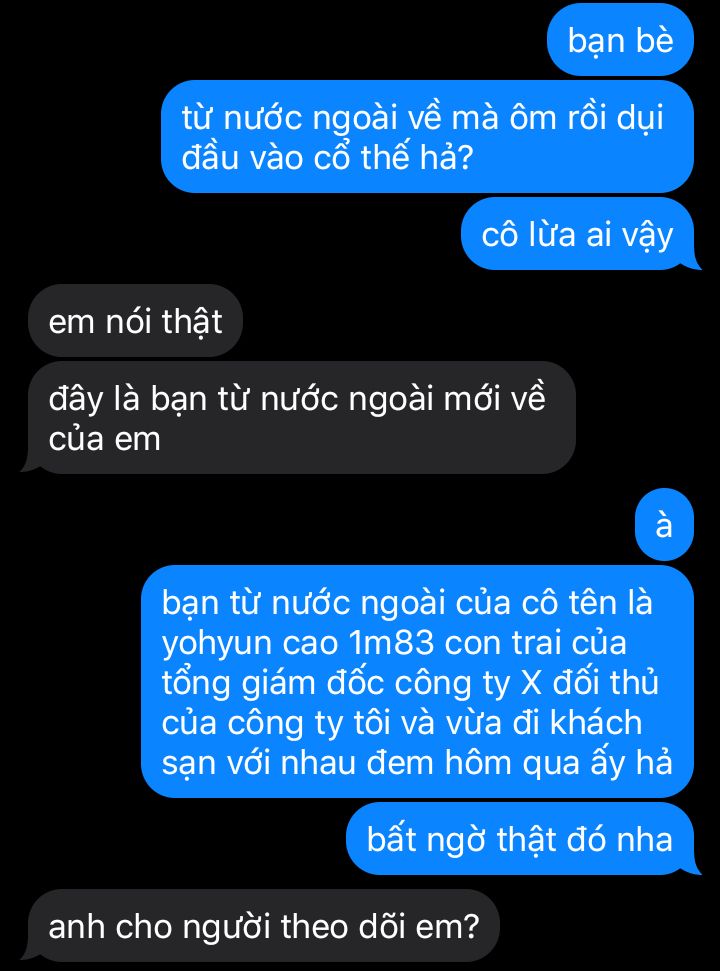Click the words "khách sạn" in the long bubble

click(x=402, y=742)
